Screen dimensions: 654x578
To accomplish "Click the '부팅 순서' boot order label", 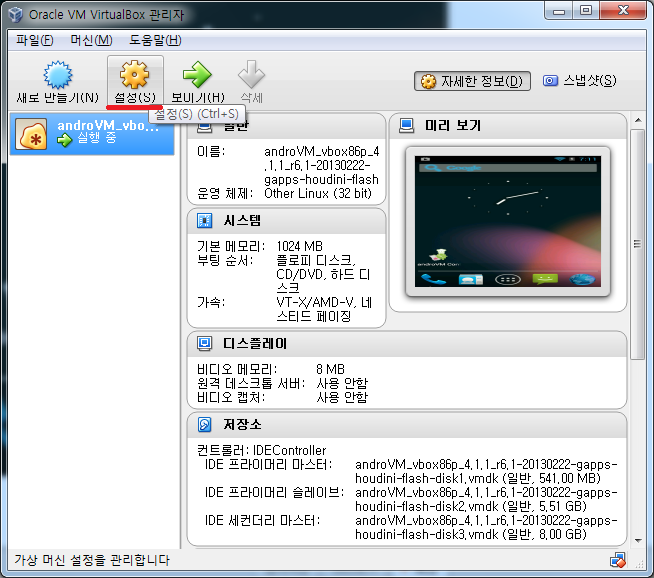I will click(225, 260).
